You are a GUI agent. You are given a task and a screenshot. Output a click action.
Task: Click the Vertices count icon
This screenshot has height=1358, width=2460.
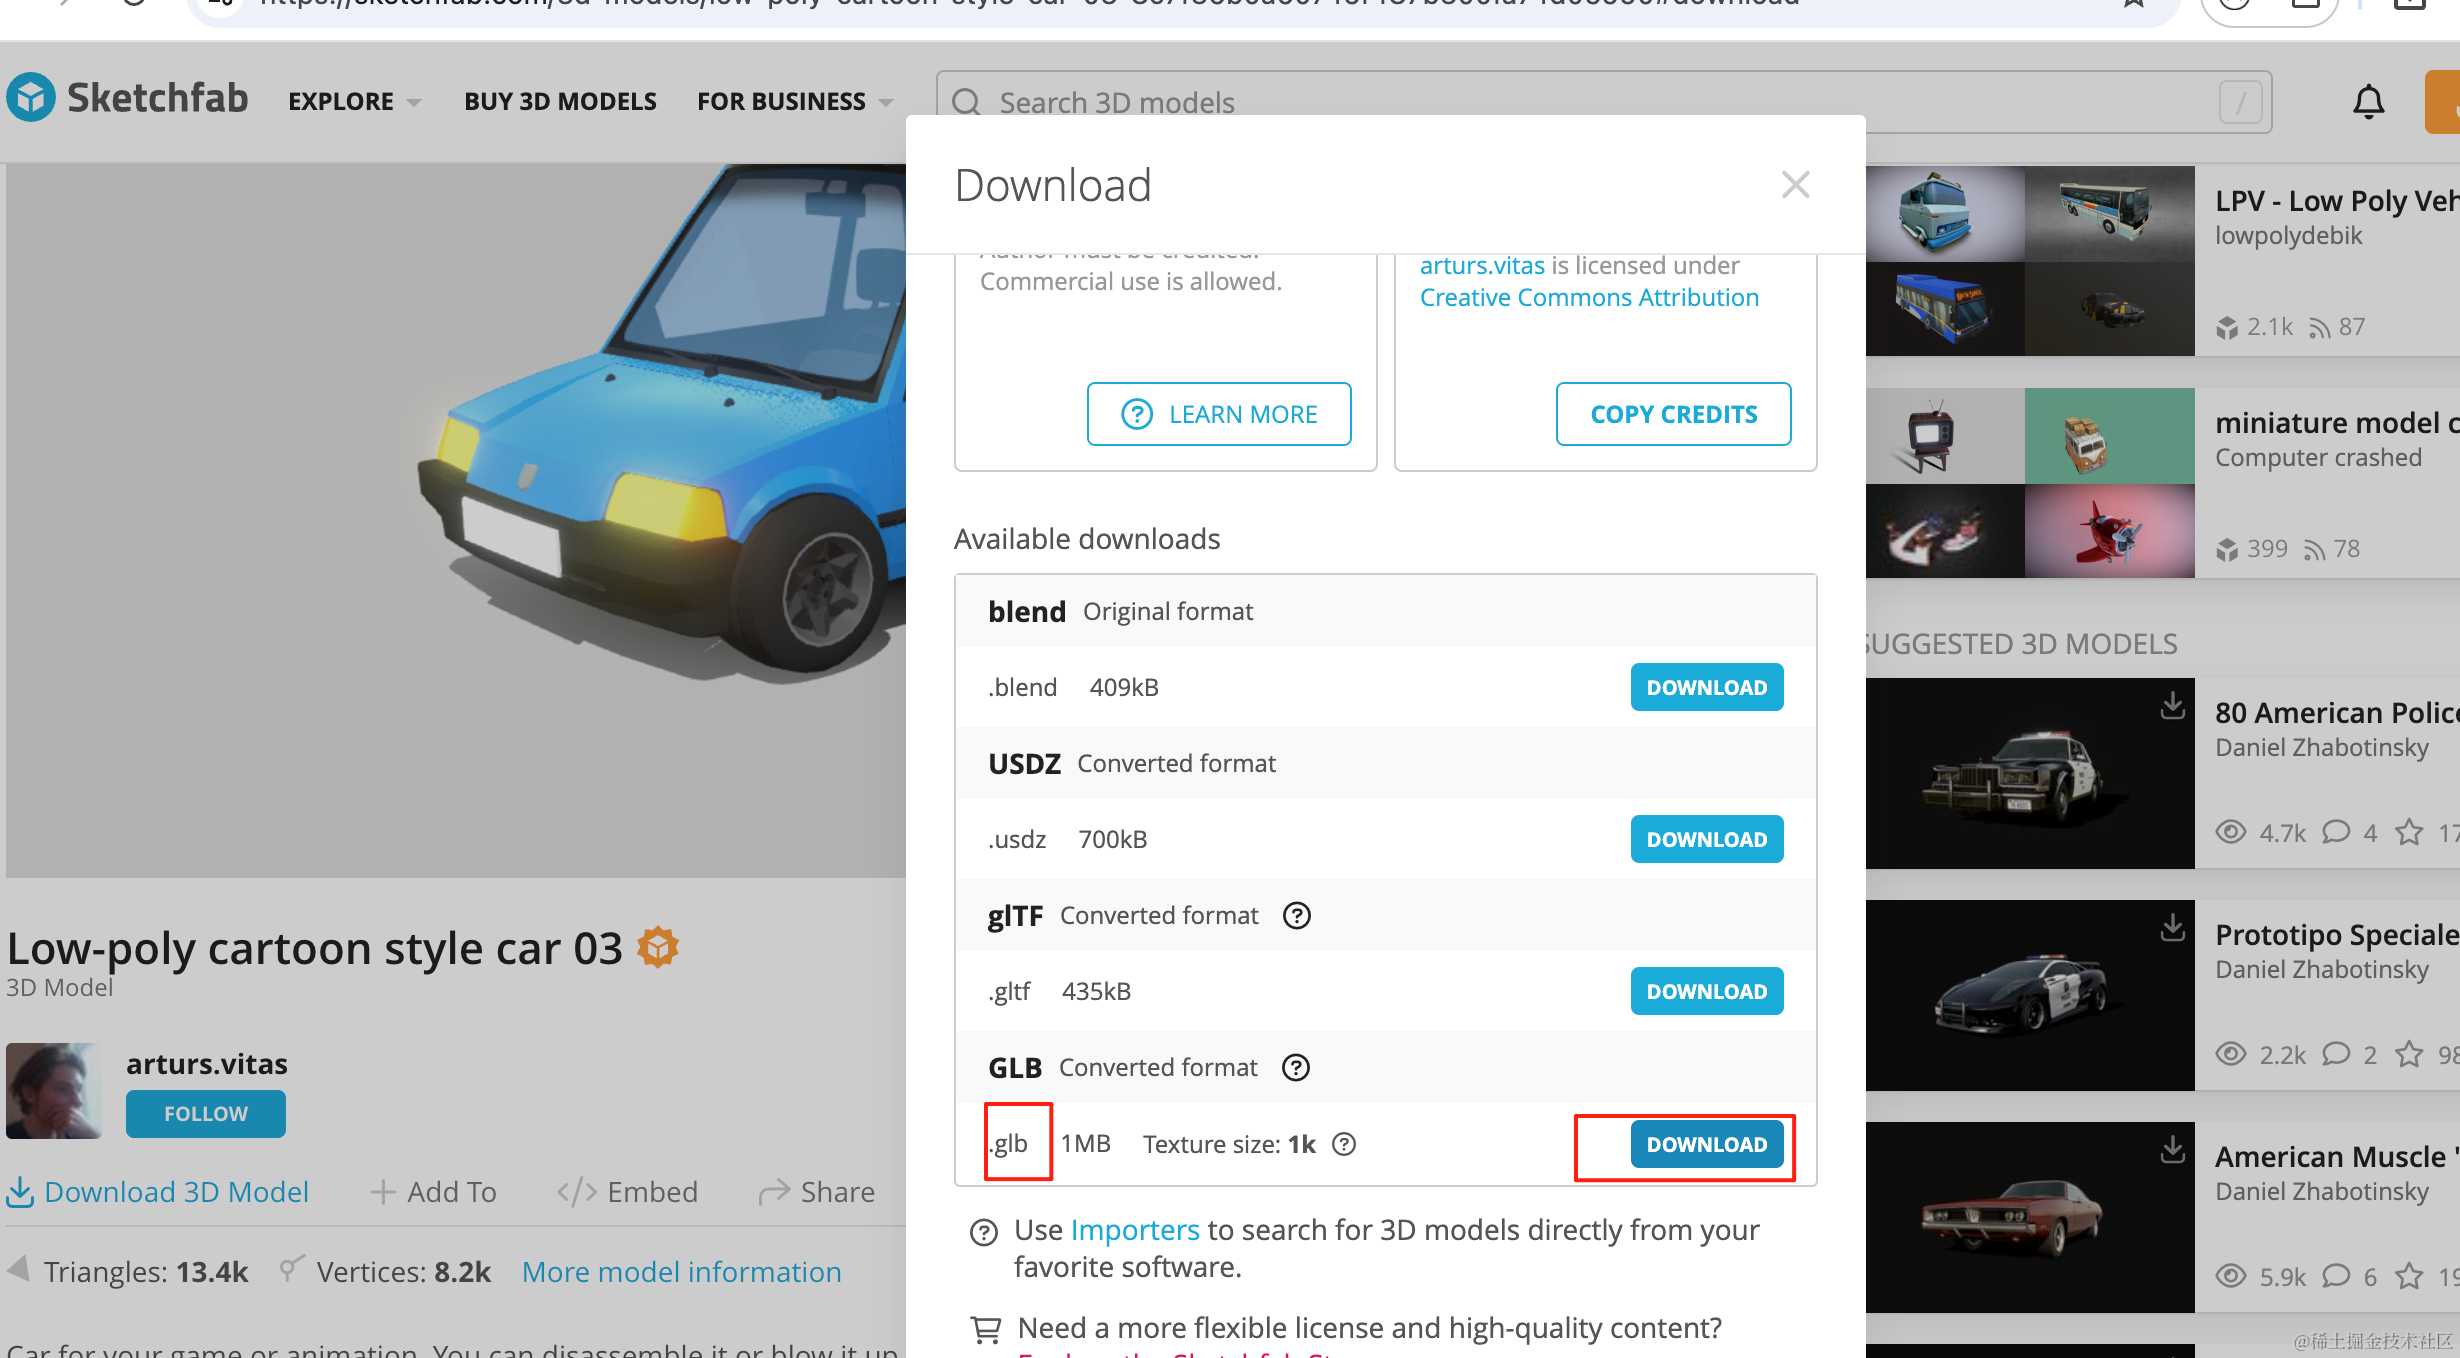coord(291,1269)
